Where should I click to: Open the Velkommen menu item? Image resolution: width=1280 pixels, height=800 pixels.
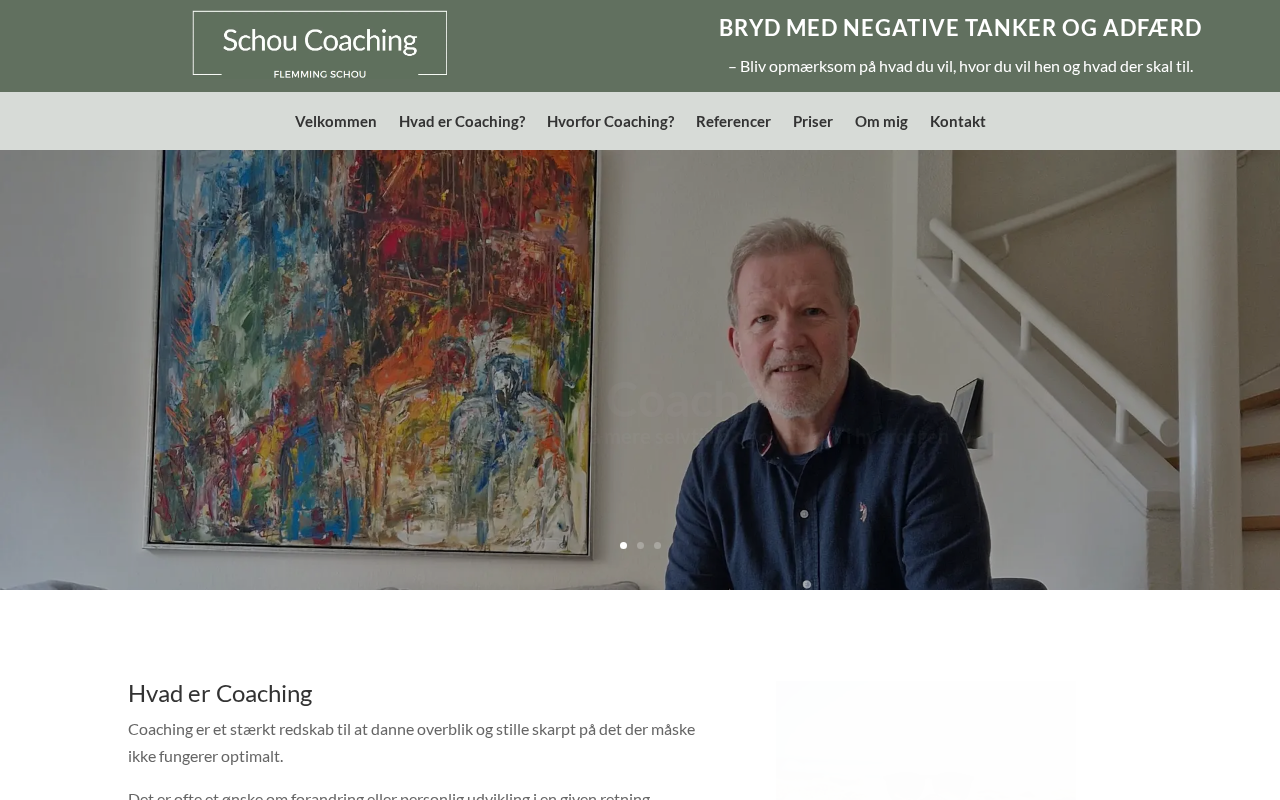[336, 121]
